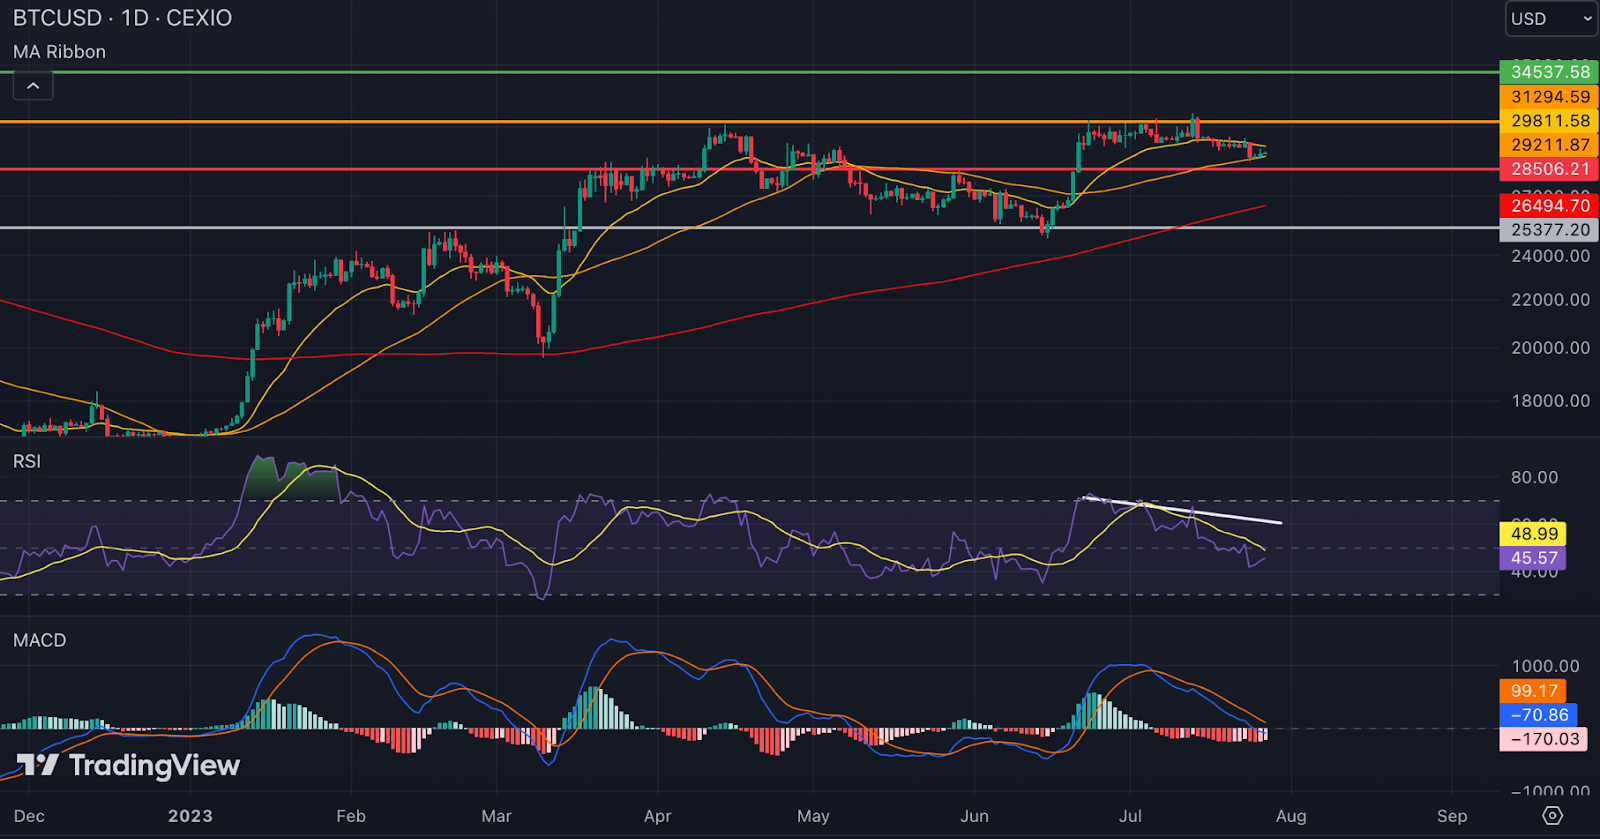Click the Mar label on time axis
The width and height of the screenshot is (1600, 839).
[496, 816]
